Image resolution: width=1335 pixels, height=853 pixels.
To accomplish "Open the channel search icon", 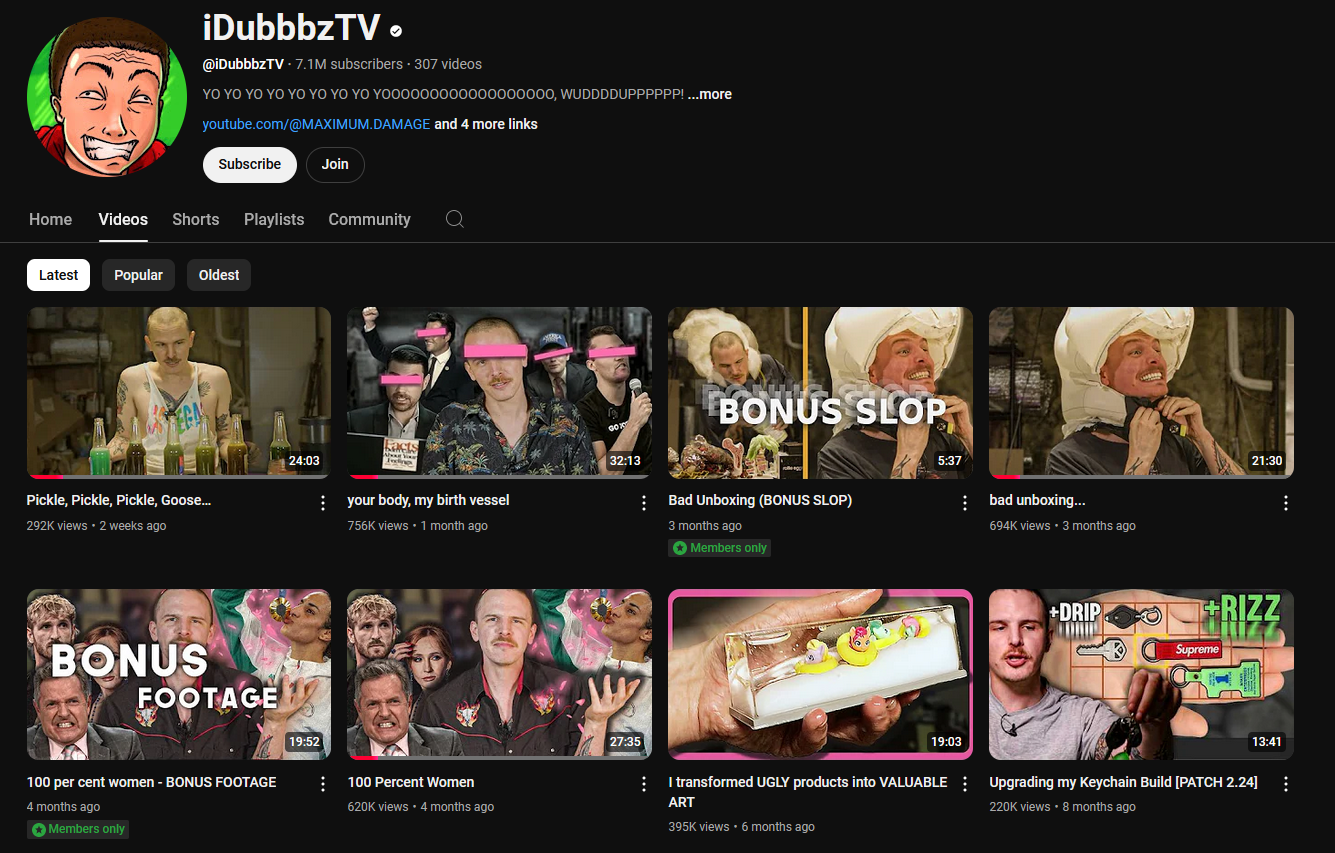I will pos(454,219).
